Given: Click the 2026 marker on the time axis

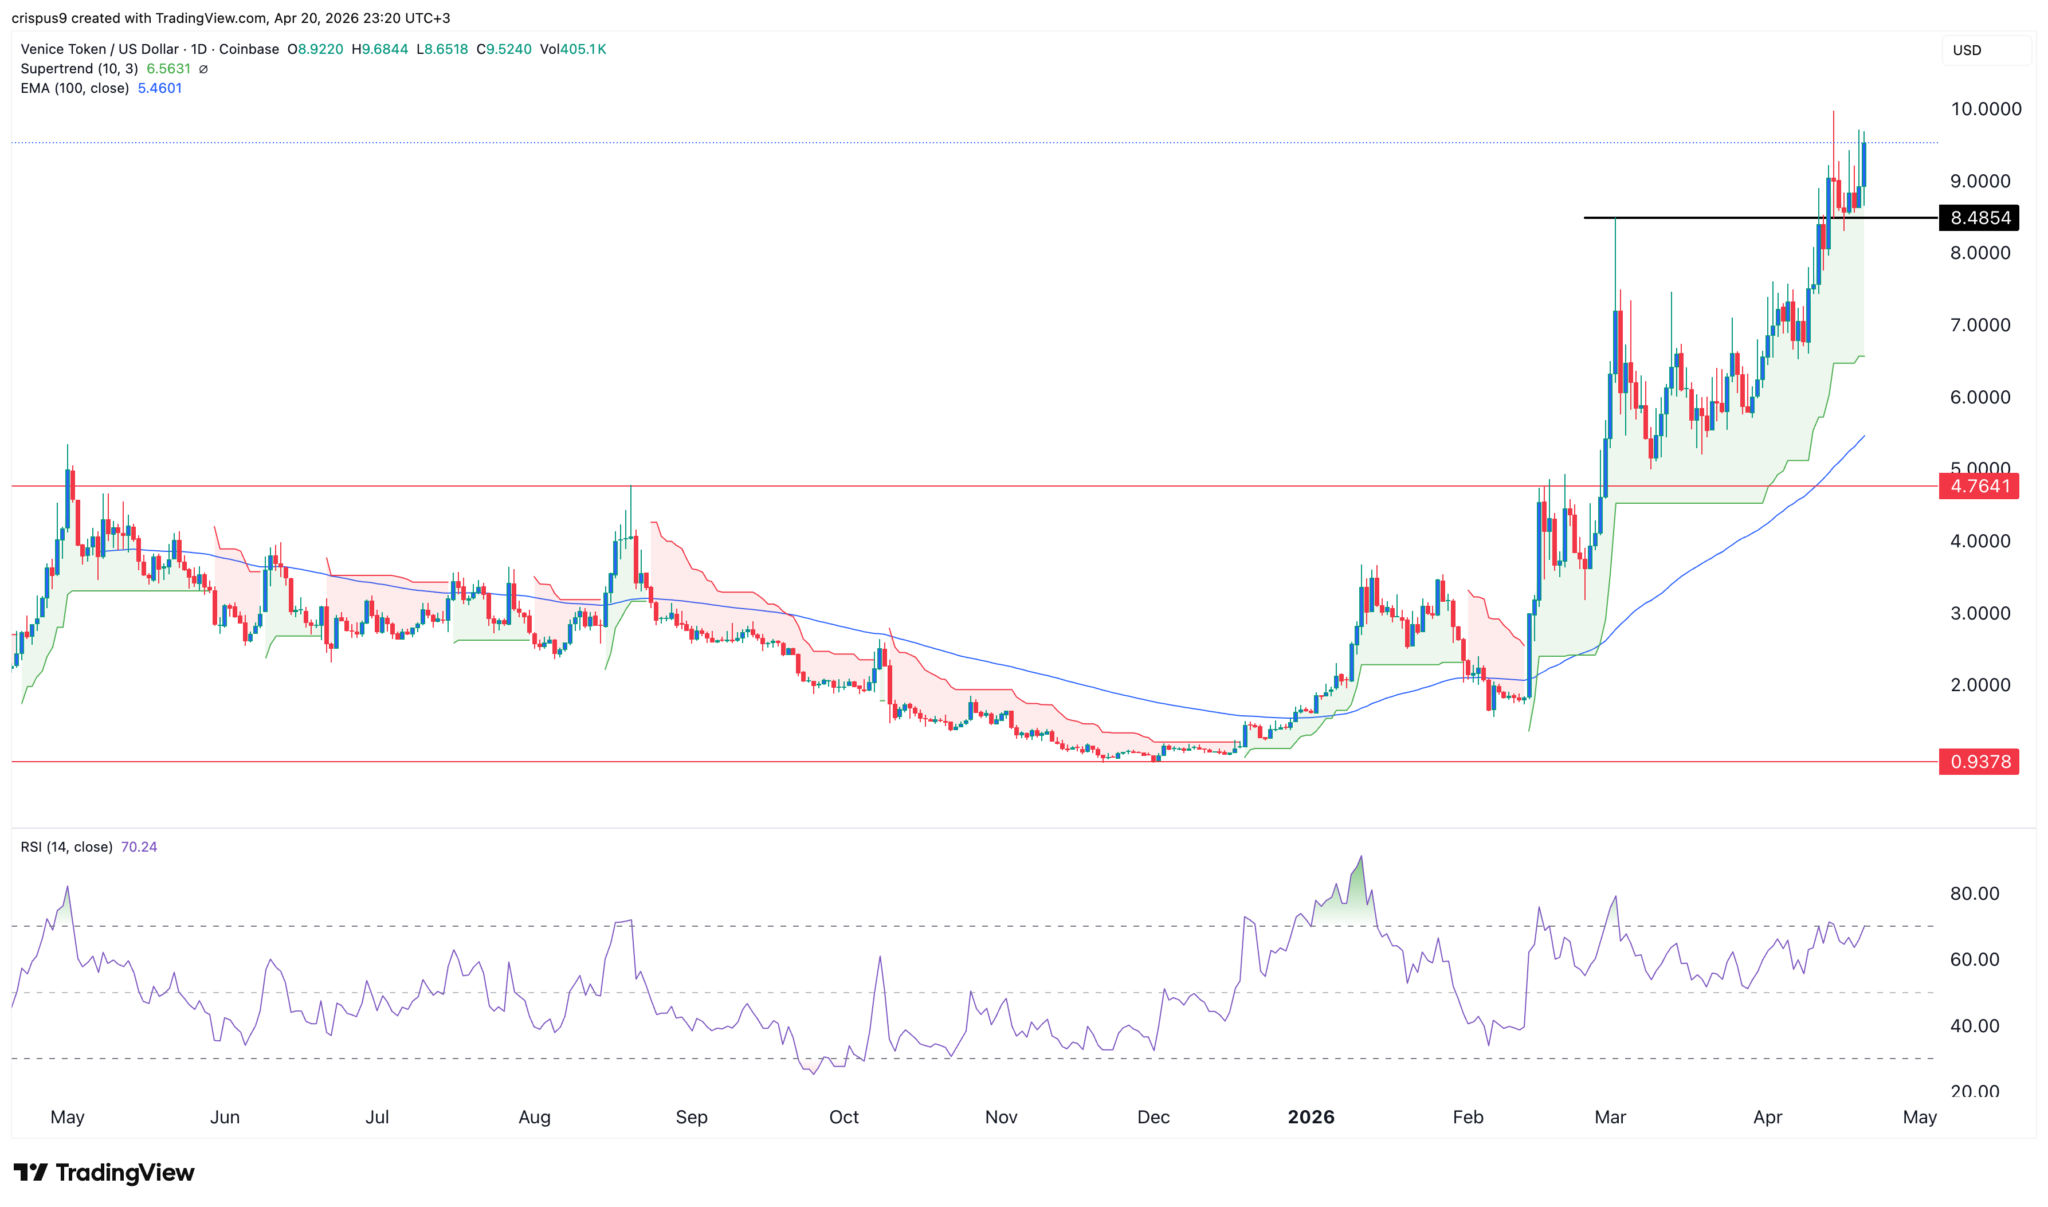Looking at the screenshot, I should pyautogui.click(x=1312, y=1117).
